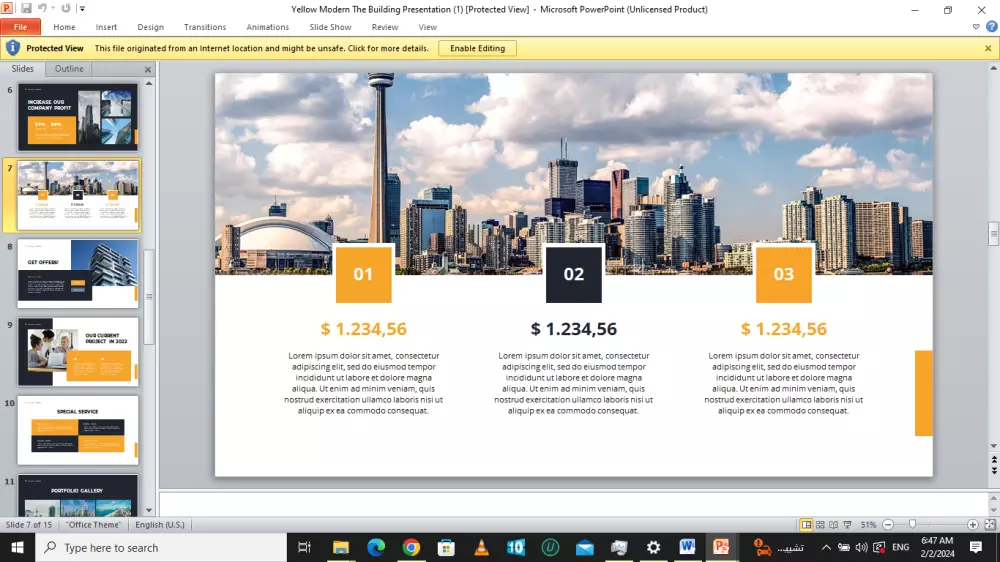Open the Windows Start menu
1000x562 pixels.
point(17,547)
